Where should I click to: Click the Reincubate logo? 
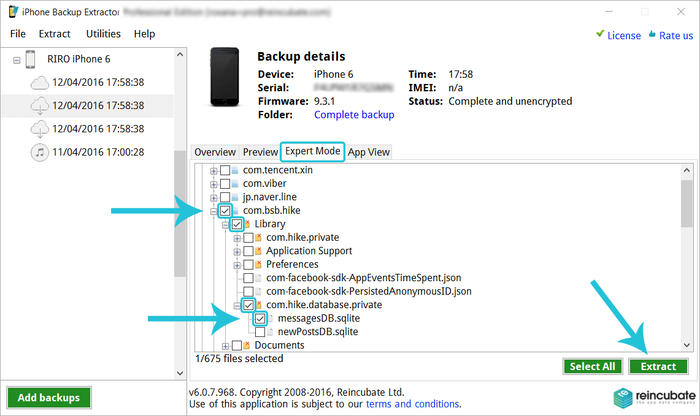click(654, 398)
